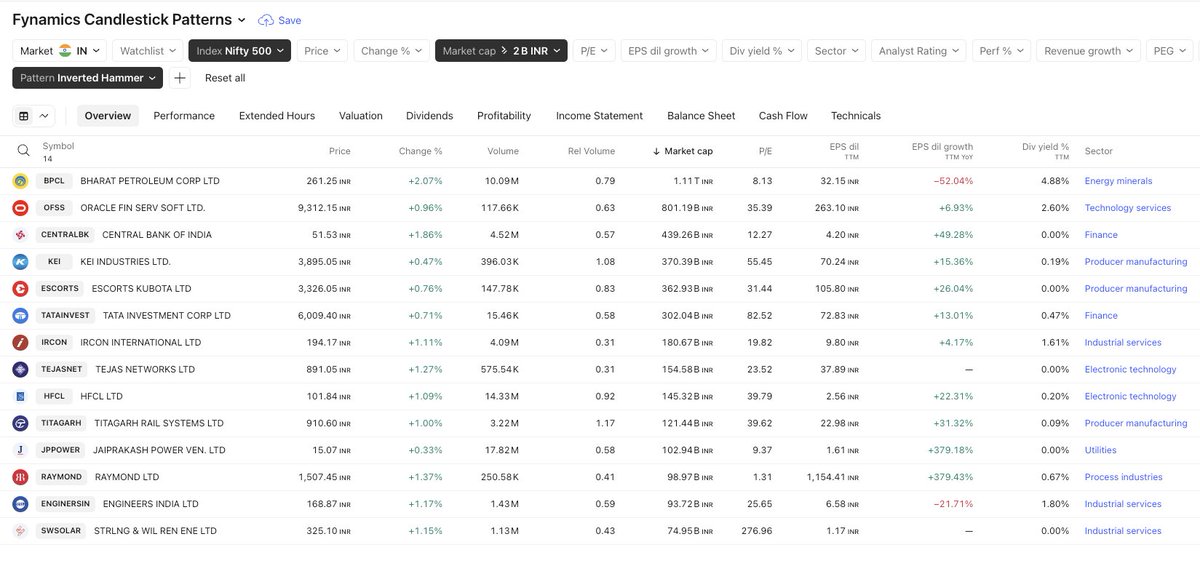Image resolution: width=1200 pixels, height=574 pixels.
Task: Expand the Price filter dropdown
Action: click(x=322, y=51)
